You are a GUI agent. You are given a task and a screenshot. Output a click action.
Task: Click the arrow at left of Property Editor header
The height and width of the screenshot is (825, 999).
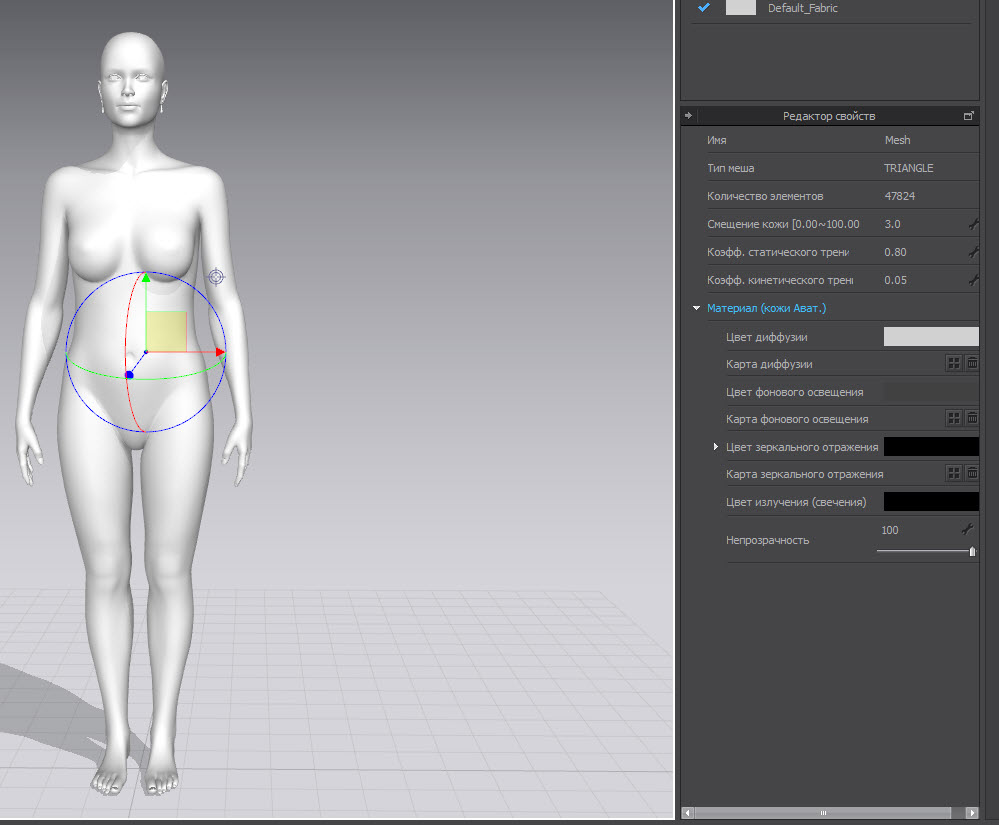point(688,116)
